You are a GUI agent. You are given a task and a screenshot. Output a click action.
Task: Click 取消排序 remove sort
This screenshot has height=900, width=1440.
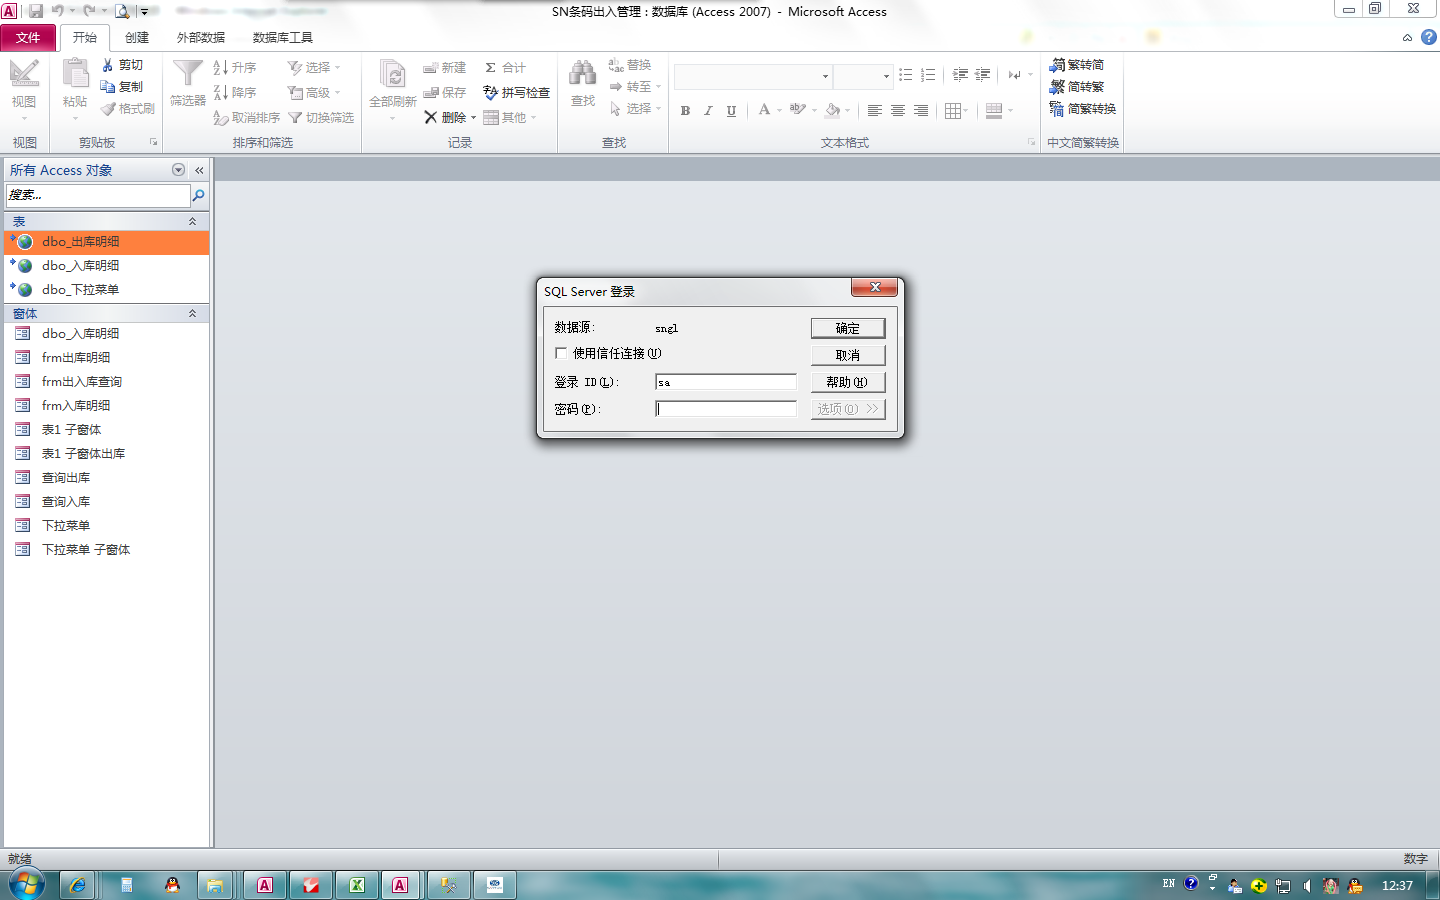[246, 118]
